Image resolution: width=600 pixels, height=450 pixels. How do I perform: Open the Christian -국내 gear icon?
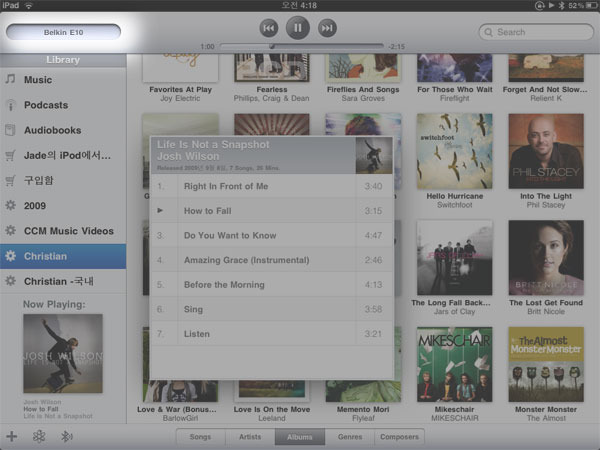click(x=10, y=281)
